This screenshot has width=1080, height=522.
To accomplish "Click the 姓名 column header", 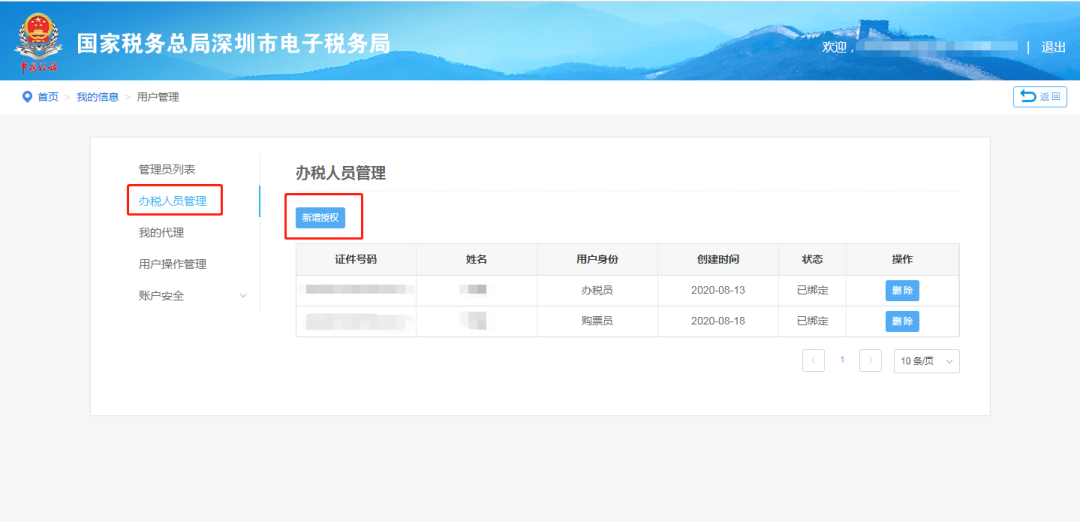I will click(x=477, y=260).
